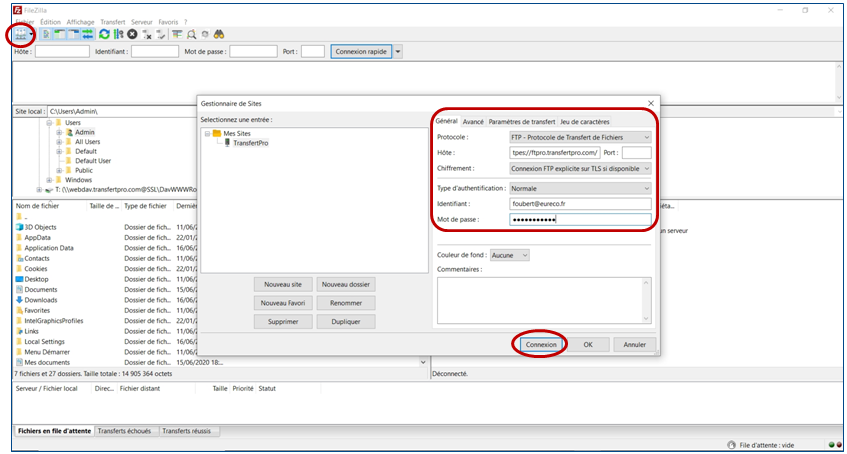Open the Affichage menu
This screenshot has width=847, height=454.
80,22
